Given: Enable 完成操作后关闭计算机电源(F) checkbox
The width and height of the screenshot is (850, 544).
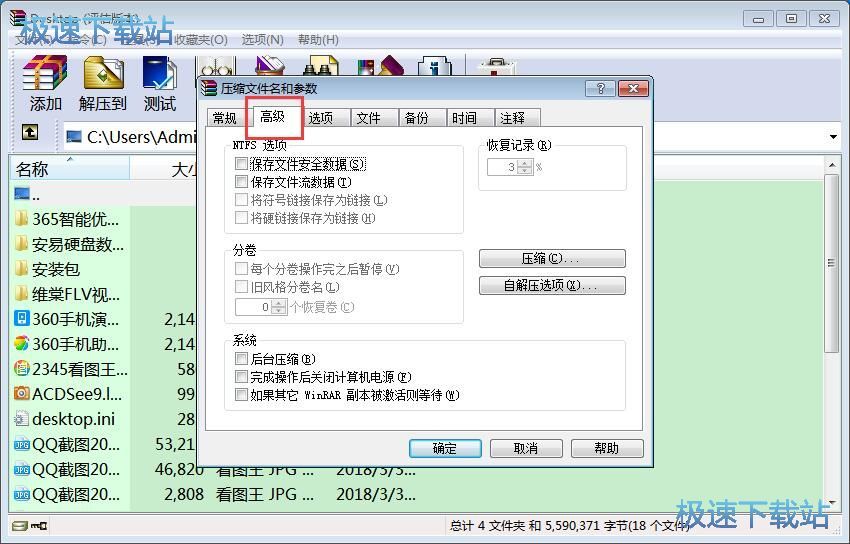Looking at the screenshot, I should tap(241, 377).
